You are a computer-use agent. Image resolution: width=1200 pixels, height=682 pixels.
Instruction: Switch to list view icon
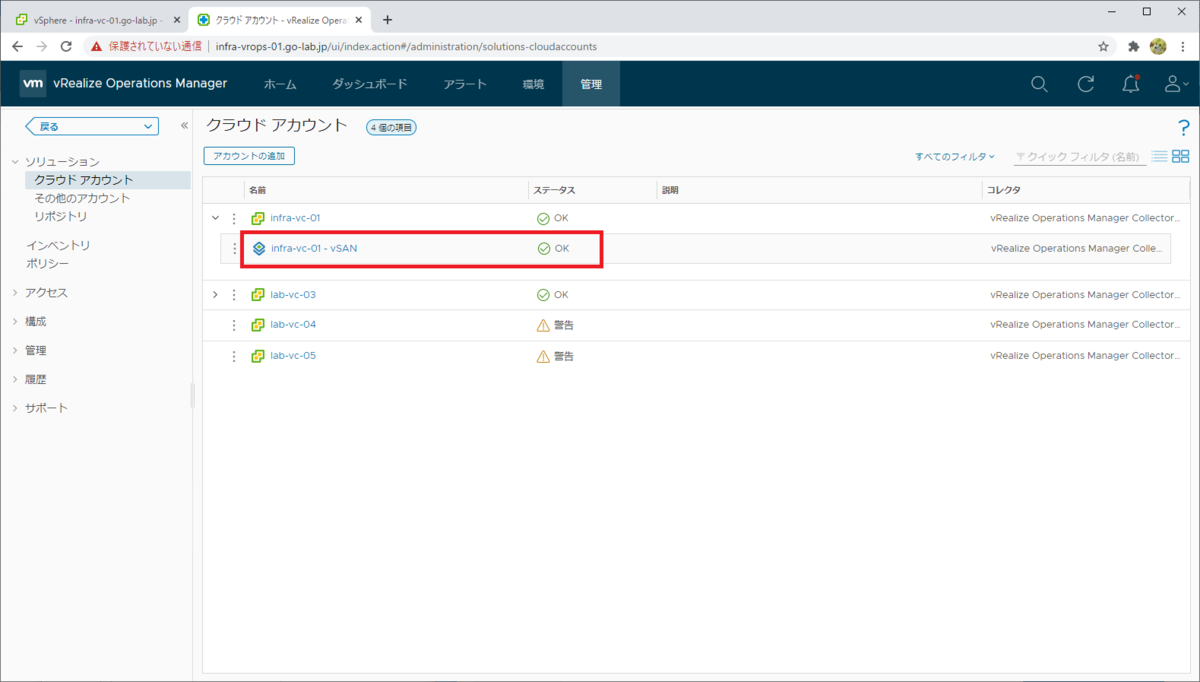point(1159,156)
